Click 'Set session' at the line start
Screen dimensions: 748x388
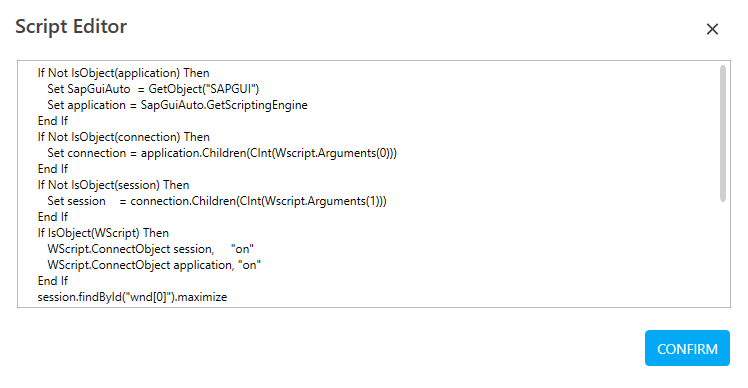76,201
